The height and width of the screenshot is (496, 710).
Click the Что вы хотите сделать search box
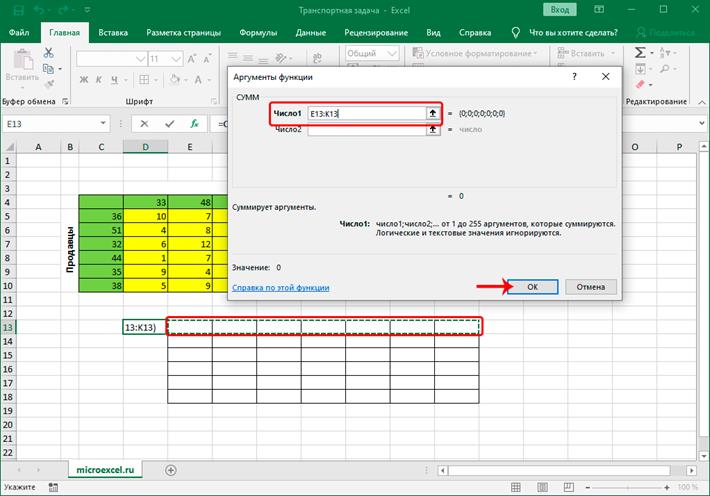[573, 33]
